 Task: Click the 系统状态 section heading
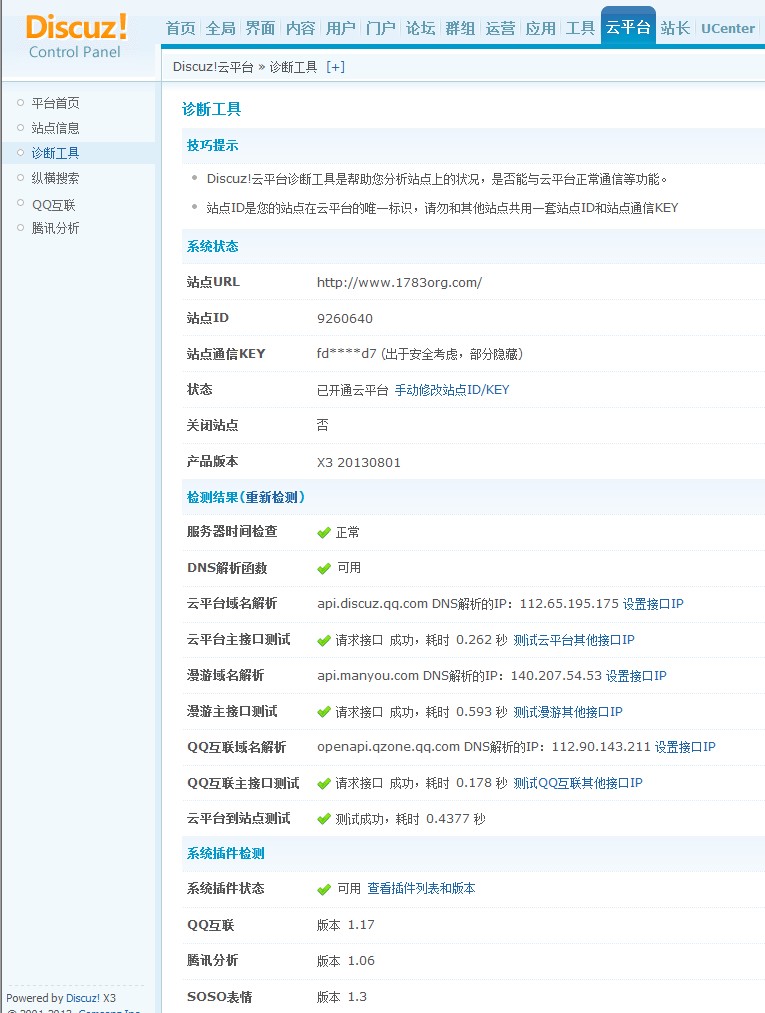point(213,246)
